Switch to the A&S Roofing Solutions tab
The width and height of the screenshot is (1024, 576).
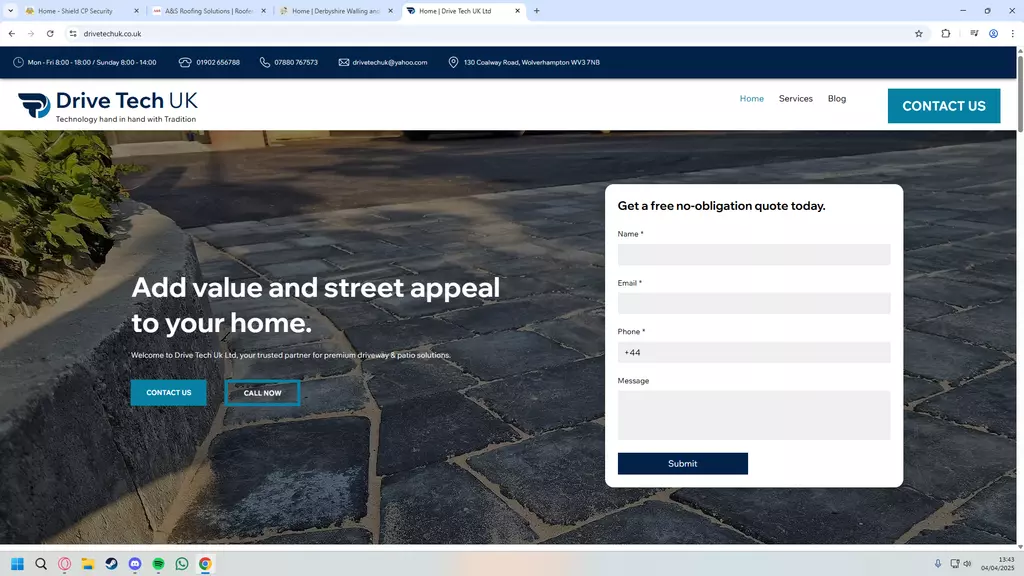(x=208, y=11)
